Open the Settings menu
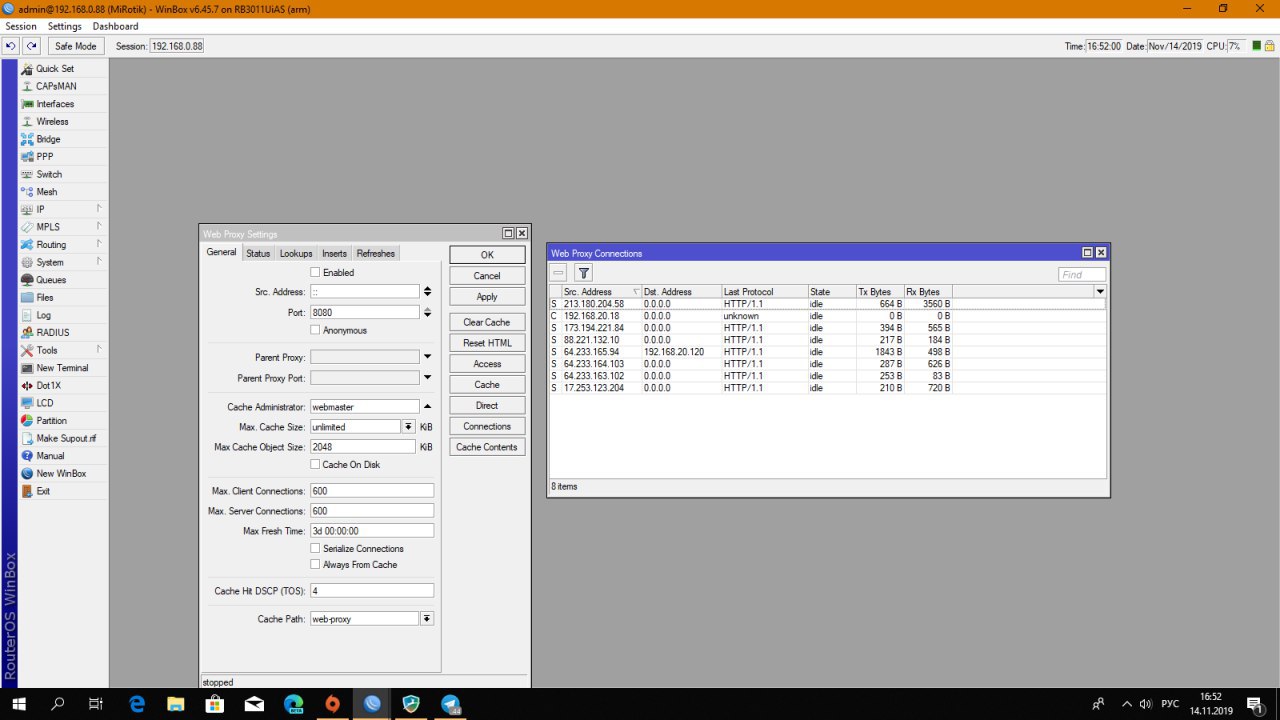The height and width of the screenshot is (720, 1280). point(65,26)
